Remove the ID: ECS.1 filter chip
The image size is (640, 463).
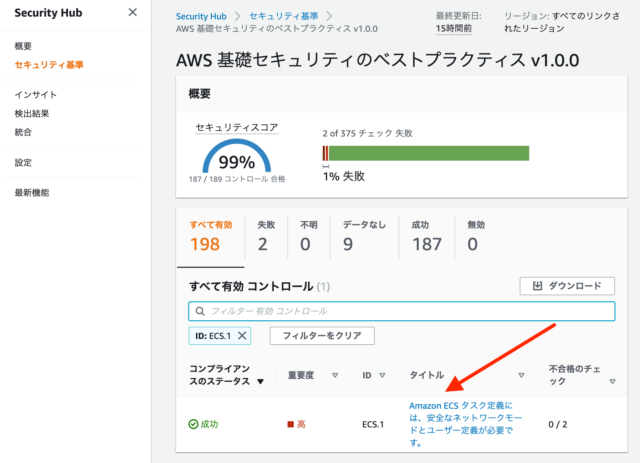coord(242,336)
